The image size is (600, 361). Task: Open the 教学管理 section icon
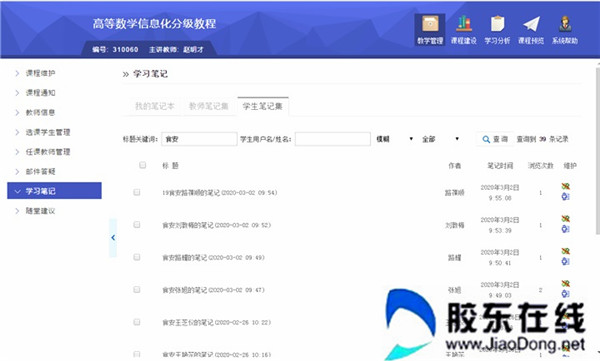coord(430,29)
